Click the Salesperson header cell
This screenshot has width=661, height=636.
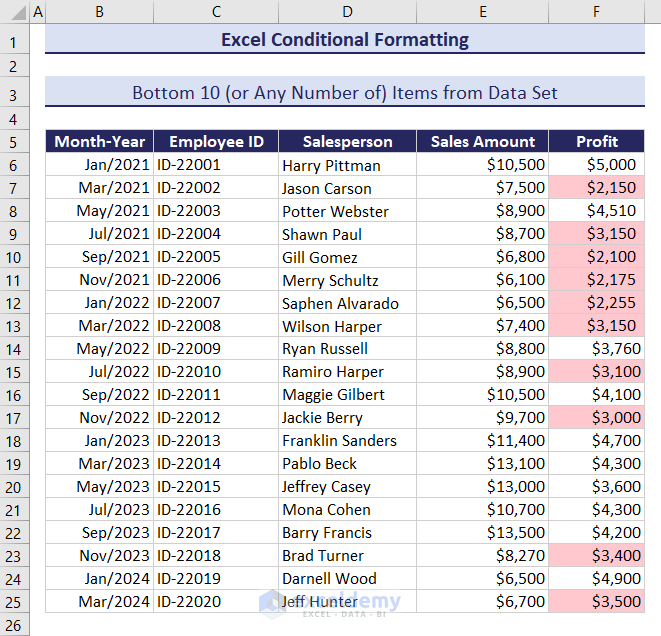(x=347, y=141)
